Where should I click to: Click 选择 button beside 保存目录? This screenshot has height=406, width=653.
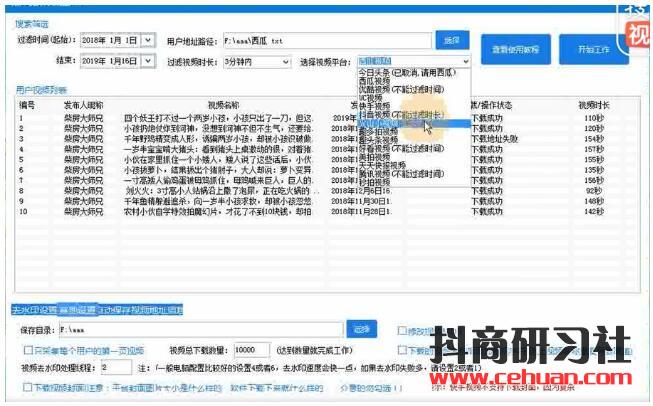click(361, 329)
